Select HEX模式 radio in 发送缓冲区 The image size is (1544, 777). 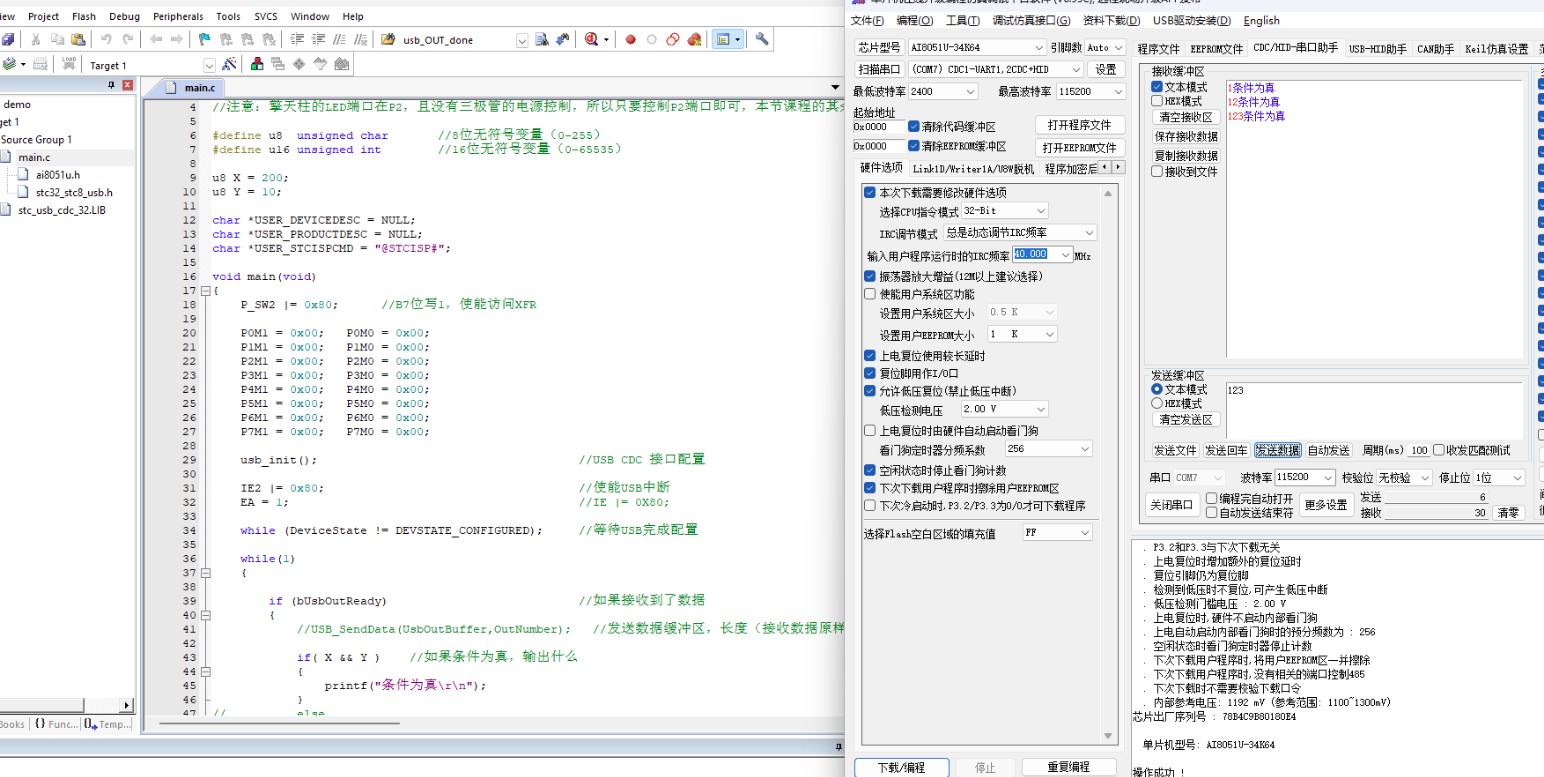[1157, 403]
